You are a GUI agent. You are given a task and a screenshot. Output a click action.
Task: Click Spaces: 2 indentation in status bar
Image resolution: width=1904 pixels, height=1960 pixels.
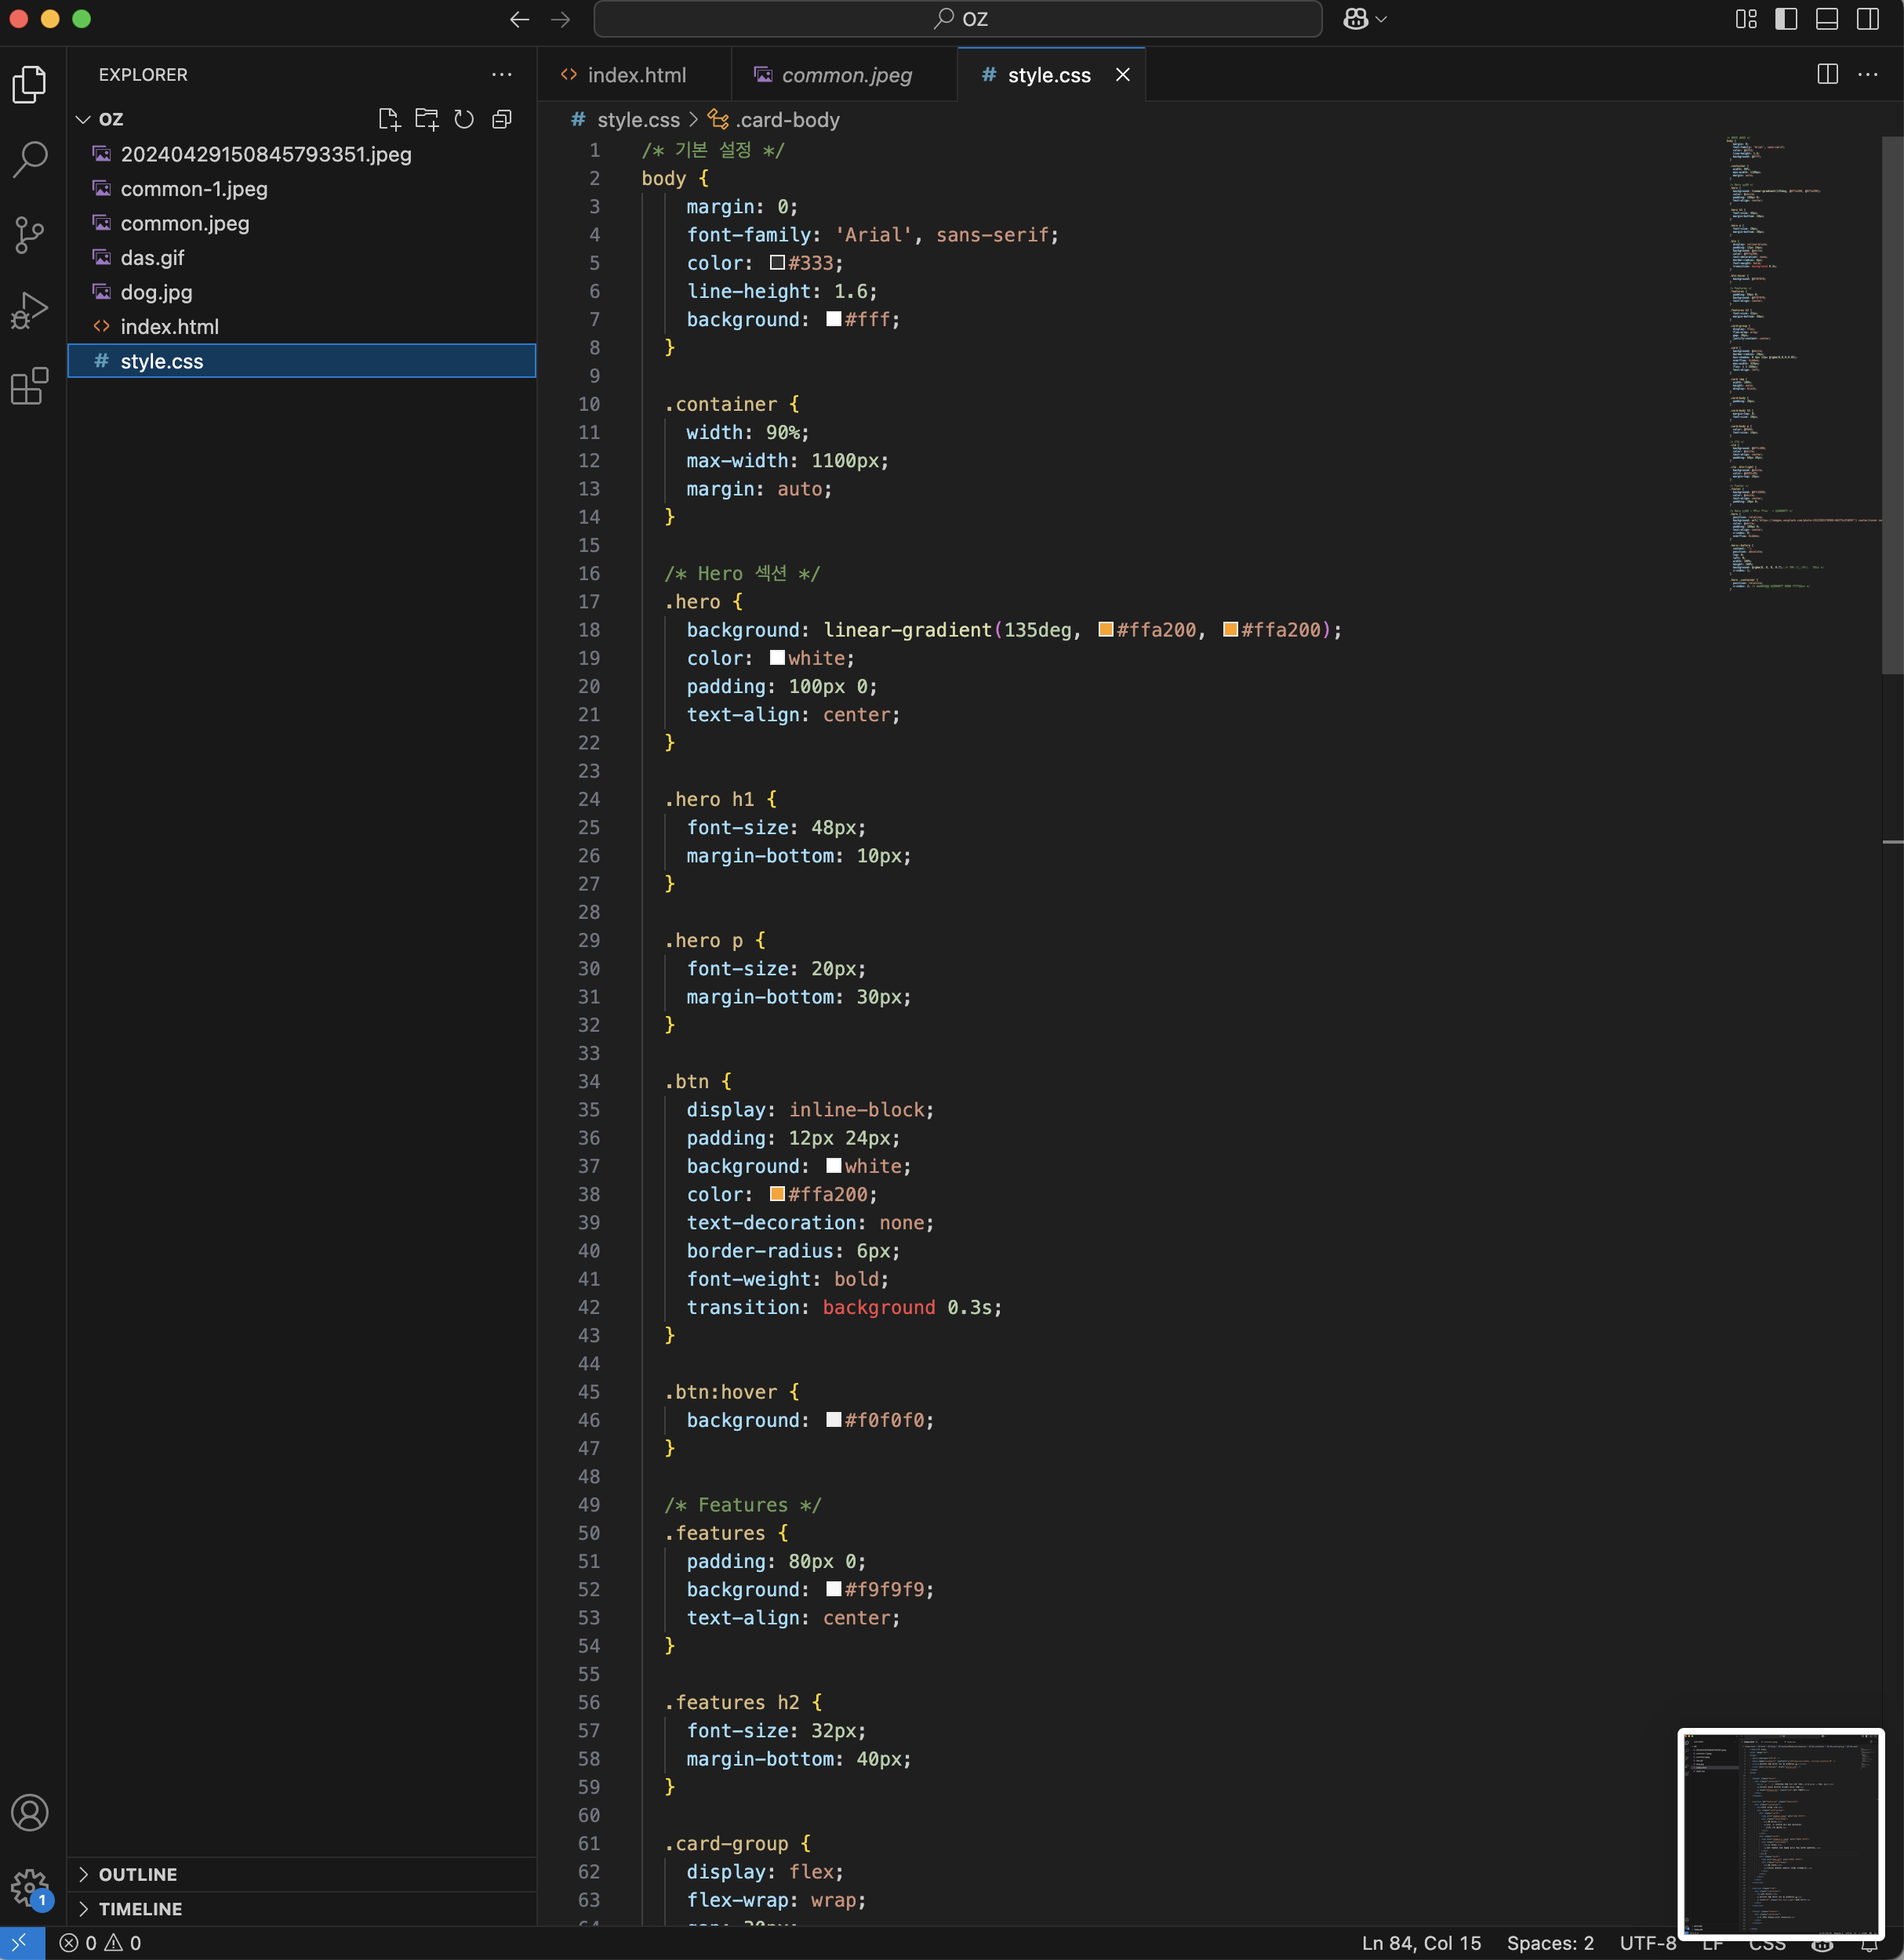(x=1549, y=1943)
